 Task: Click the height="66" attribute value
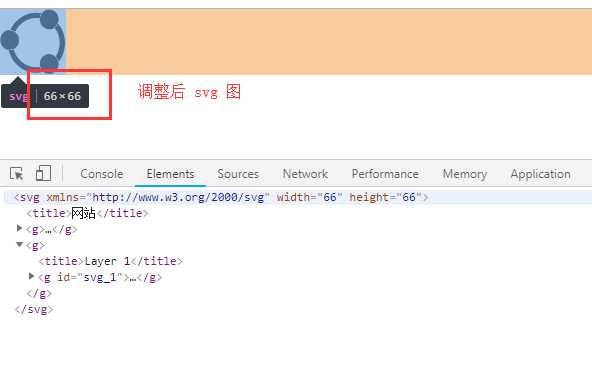point(409,197)
